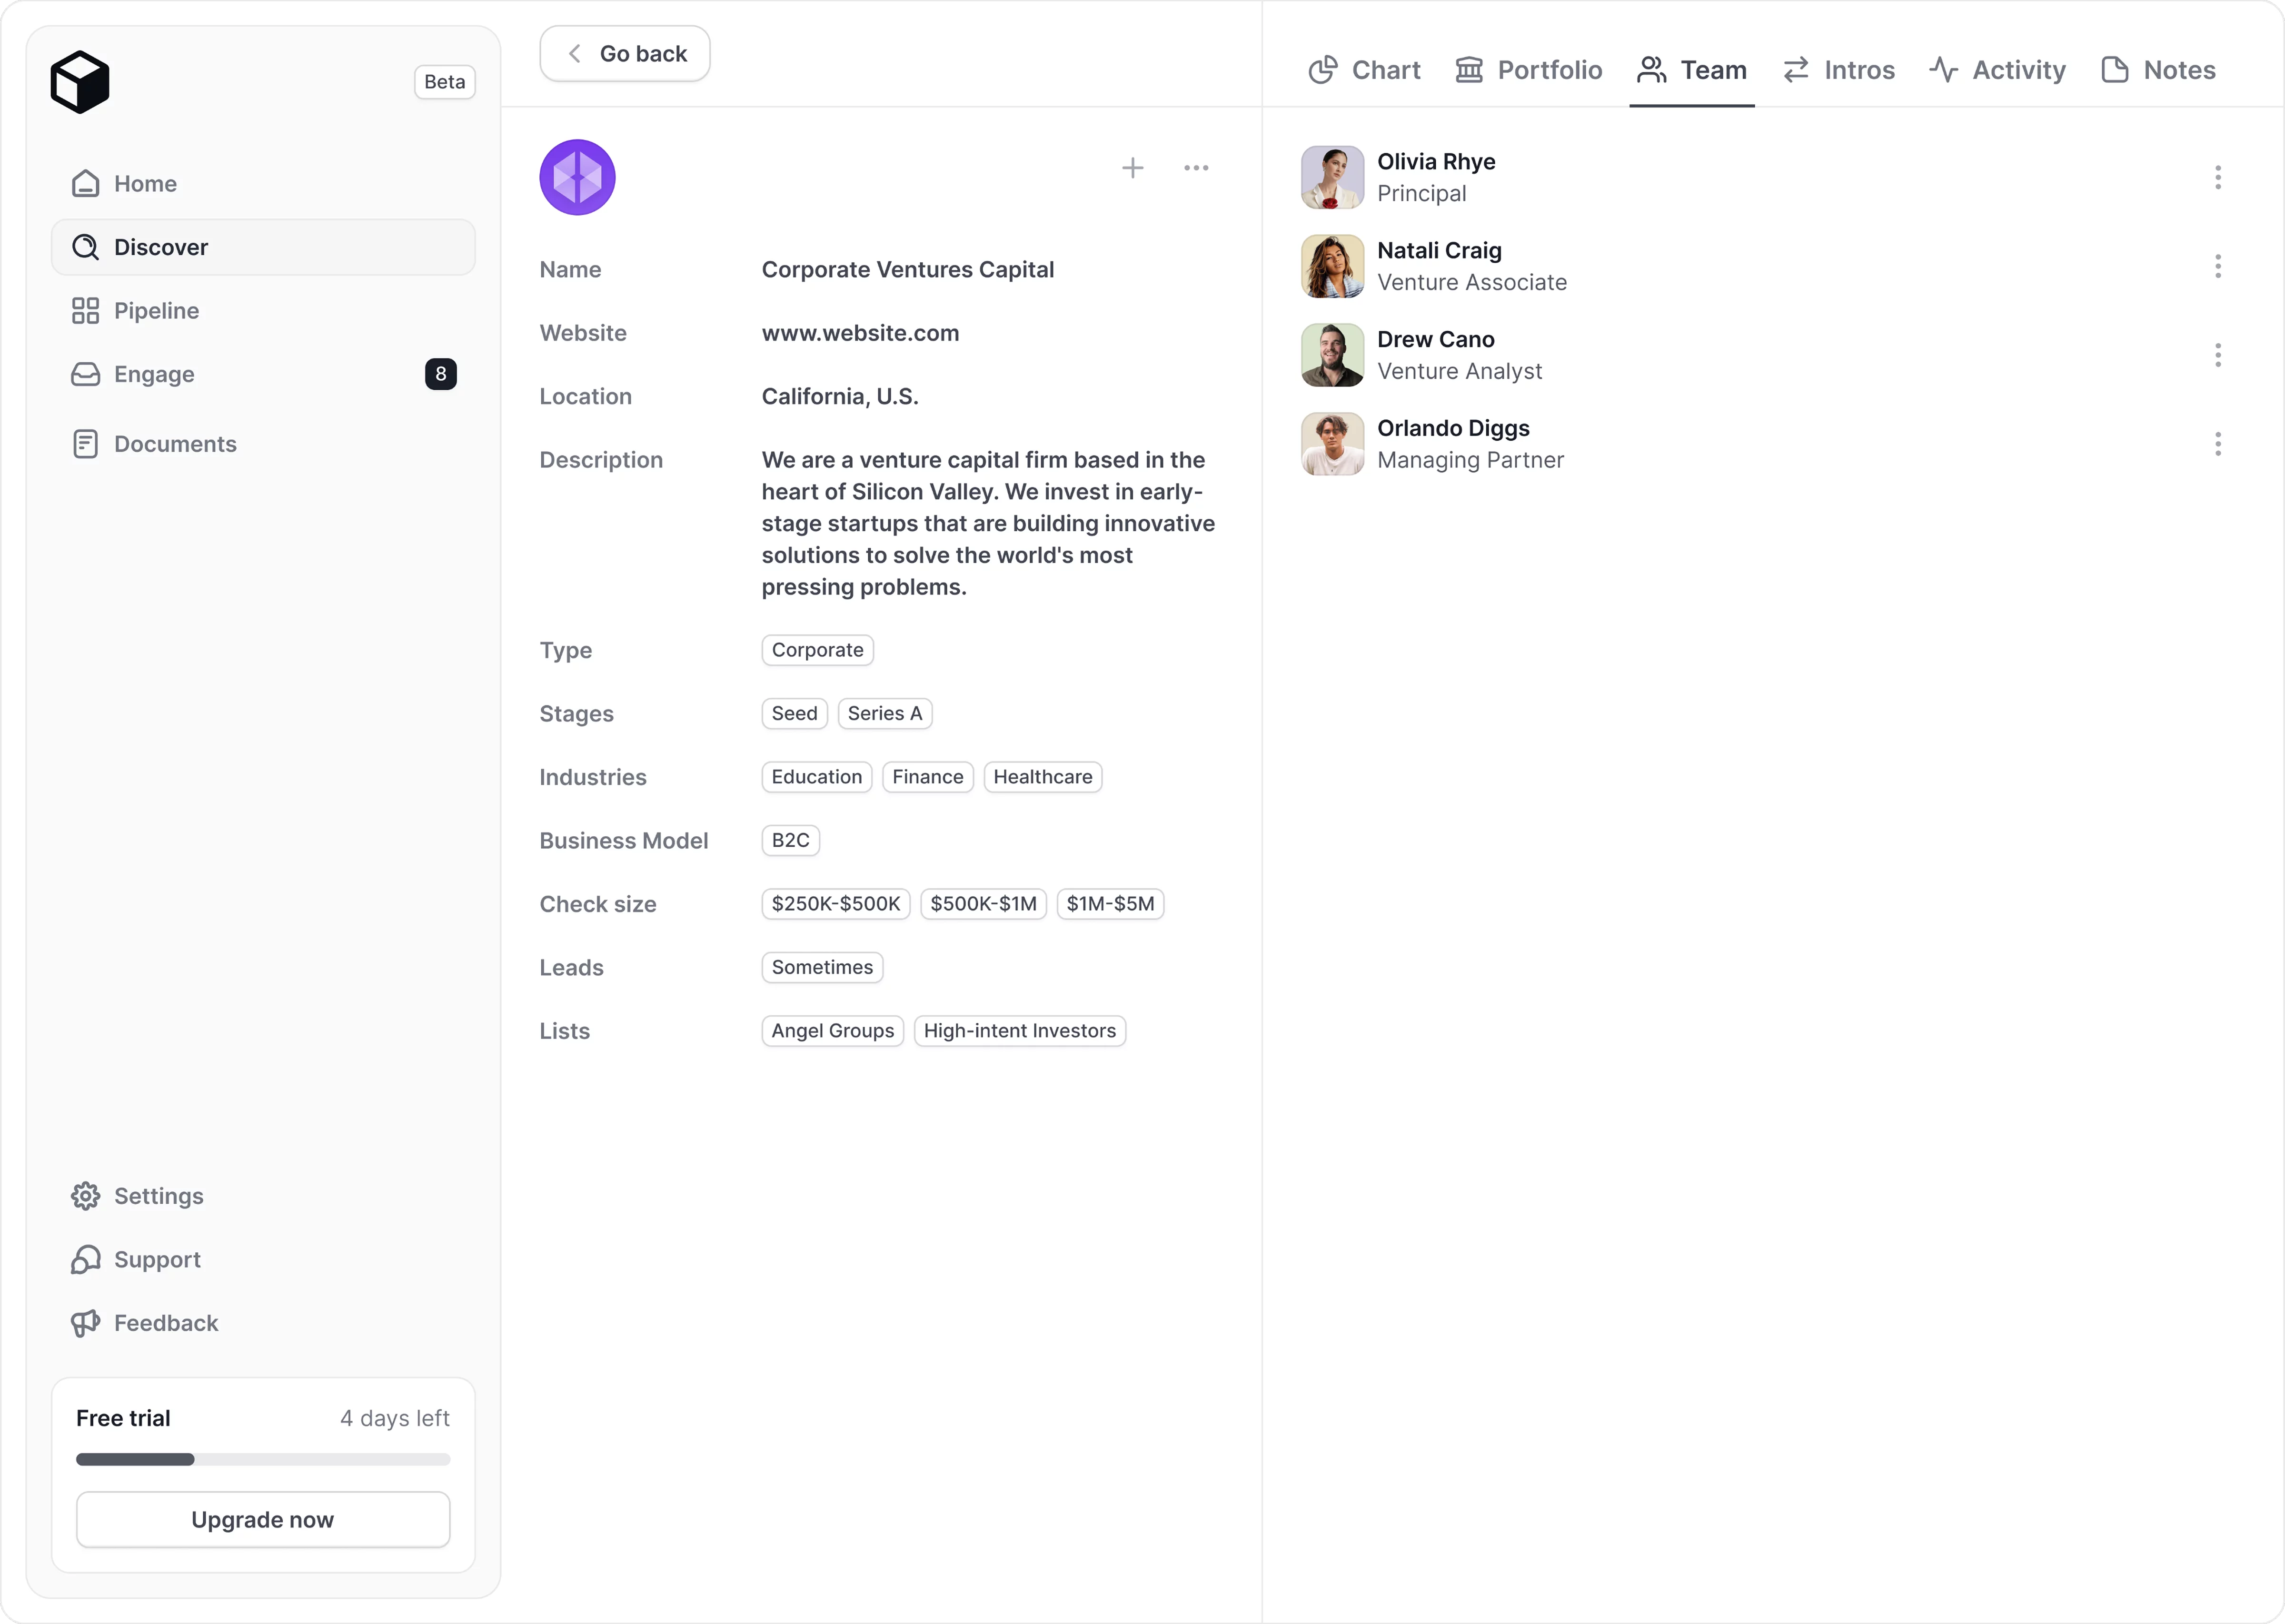Click the Settings gear icon
The height and width of the screenshot is (1624, 2285).
86,1196
